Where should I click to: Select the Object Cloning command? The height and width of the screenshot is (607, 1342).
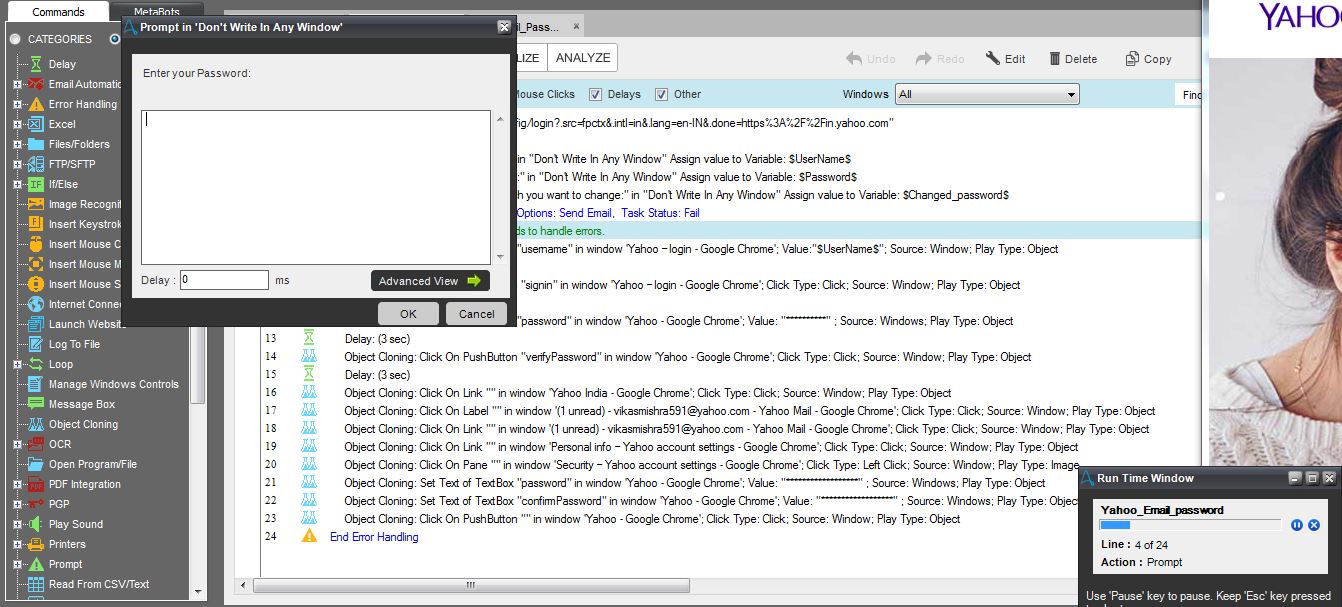pos(83,424)
